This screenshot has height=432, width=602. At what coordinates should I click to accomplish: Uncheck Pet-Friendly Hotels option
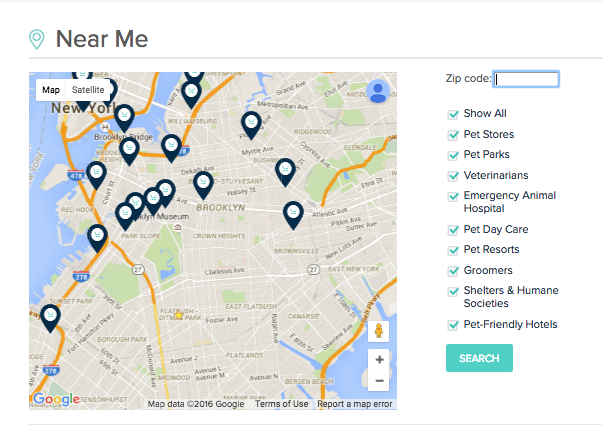point(454,325)
